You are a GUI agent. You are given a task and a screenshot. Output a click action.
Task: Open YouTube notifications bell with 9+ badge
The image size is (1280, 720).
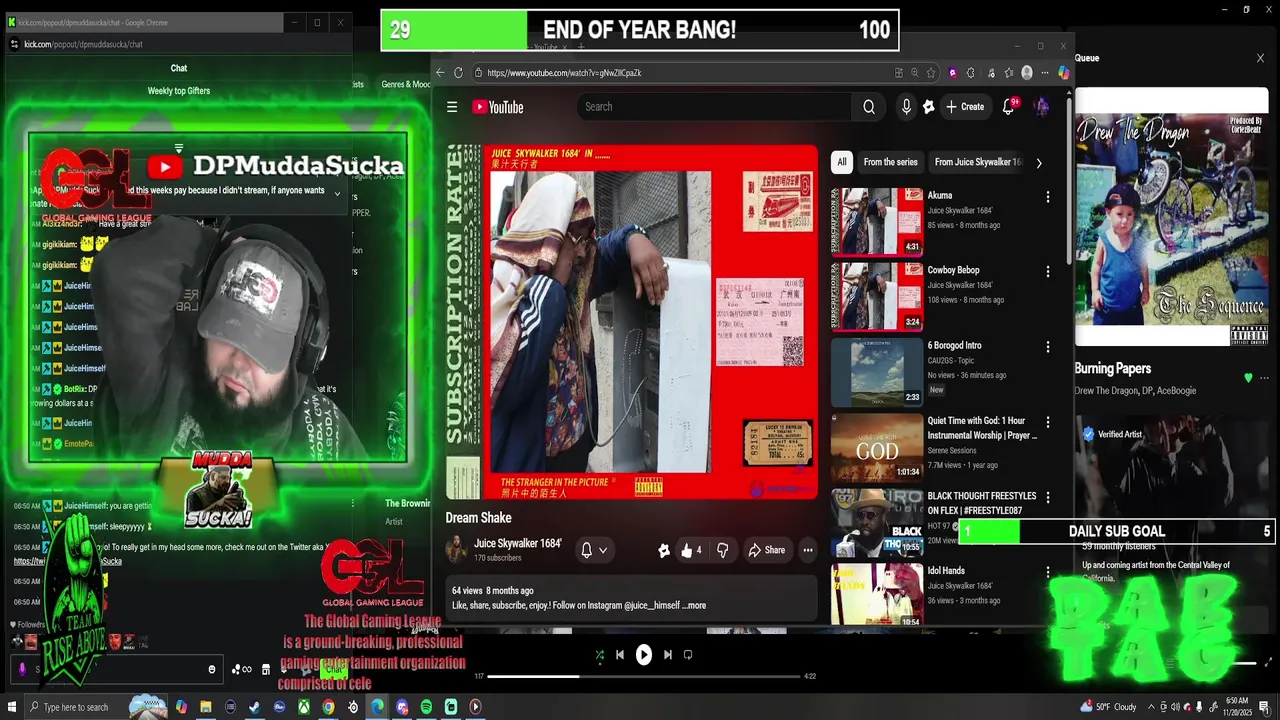tap(1009, 107)
